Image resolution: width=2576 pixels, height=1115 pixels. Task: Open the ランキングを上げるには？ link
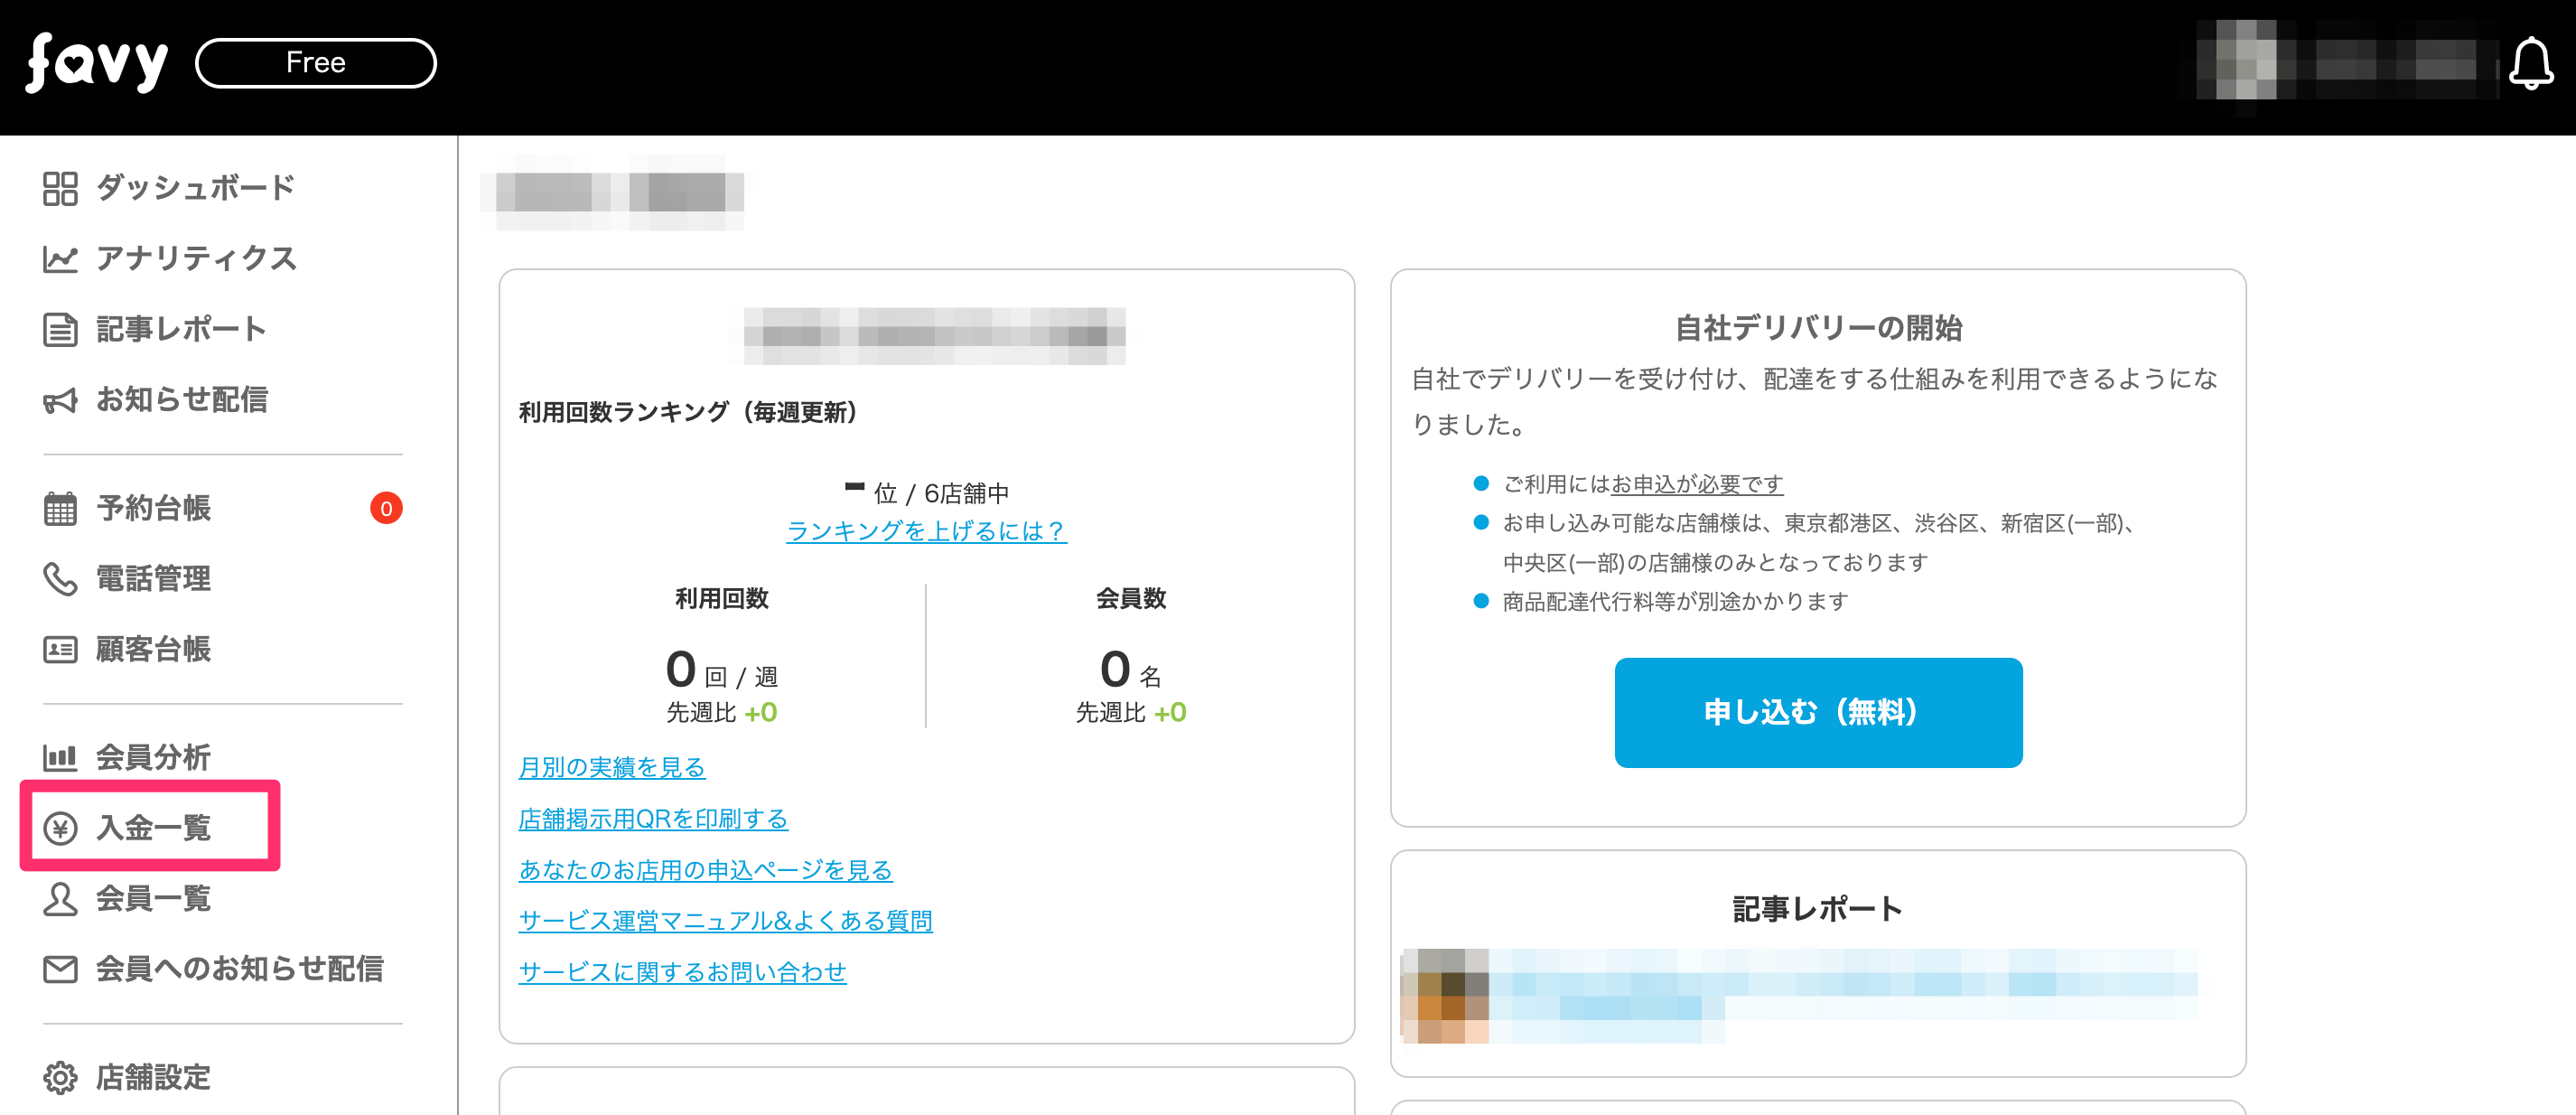tap(926, 531)
